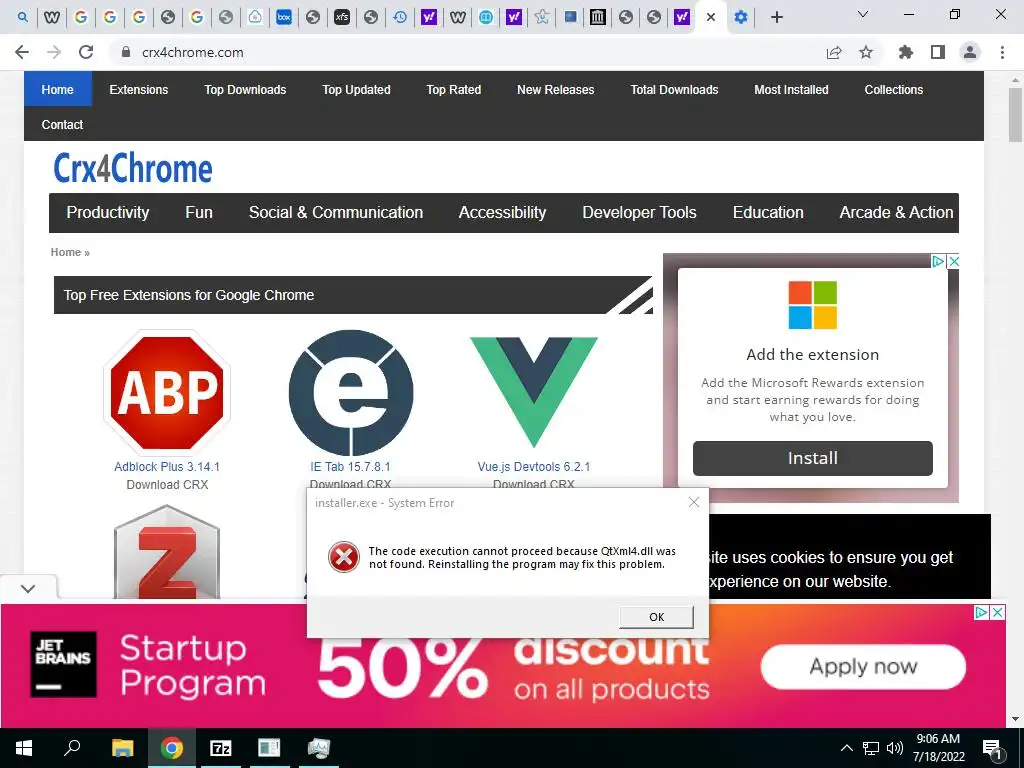Open the Contact page
This screenshot has height=768, width=1024.
tap(62, 124)
